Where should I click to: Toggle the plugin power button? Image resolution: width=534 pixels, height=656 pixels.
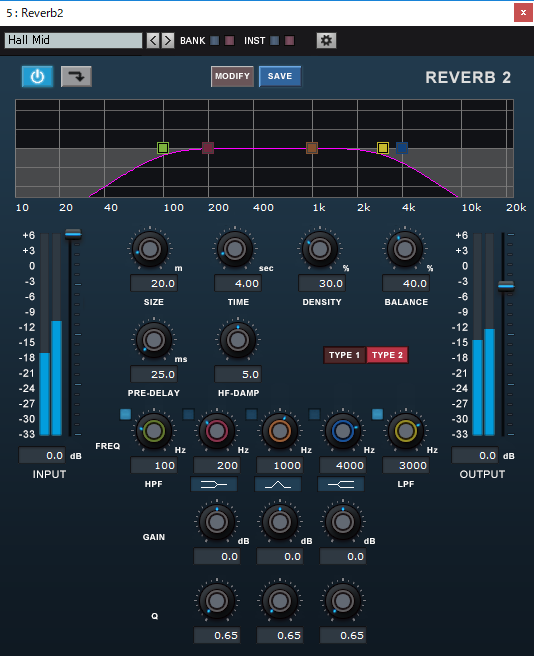coord(37,77)
